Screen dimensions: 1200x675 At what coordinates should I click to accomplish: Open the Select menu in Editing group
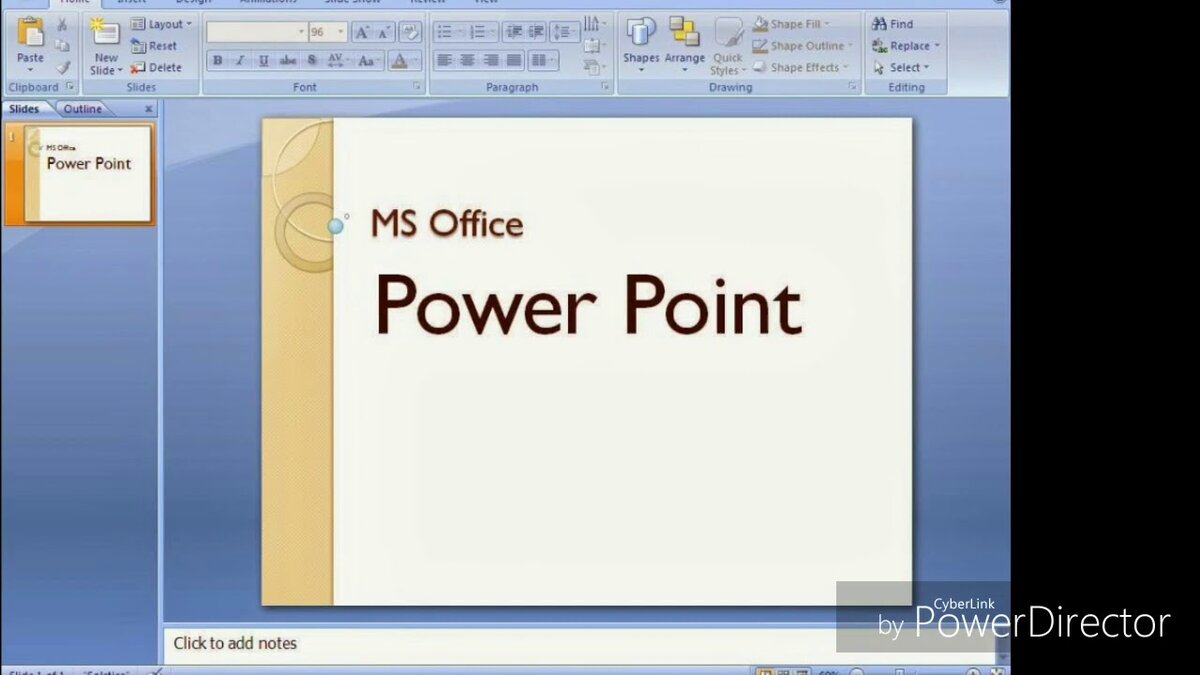(x=901, y=68)
